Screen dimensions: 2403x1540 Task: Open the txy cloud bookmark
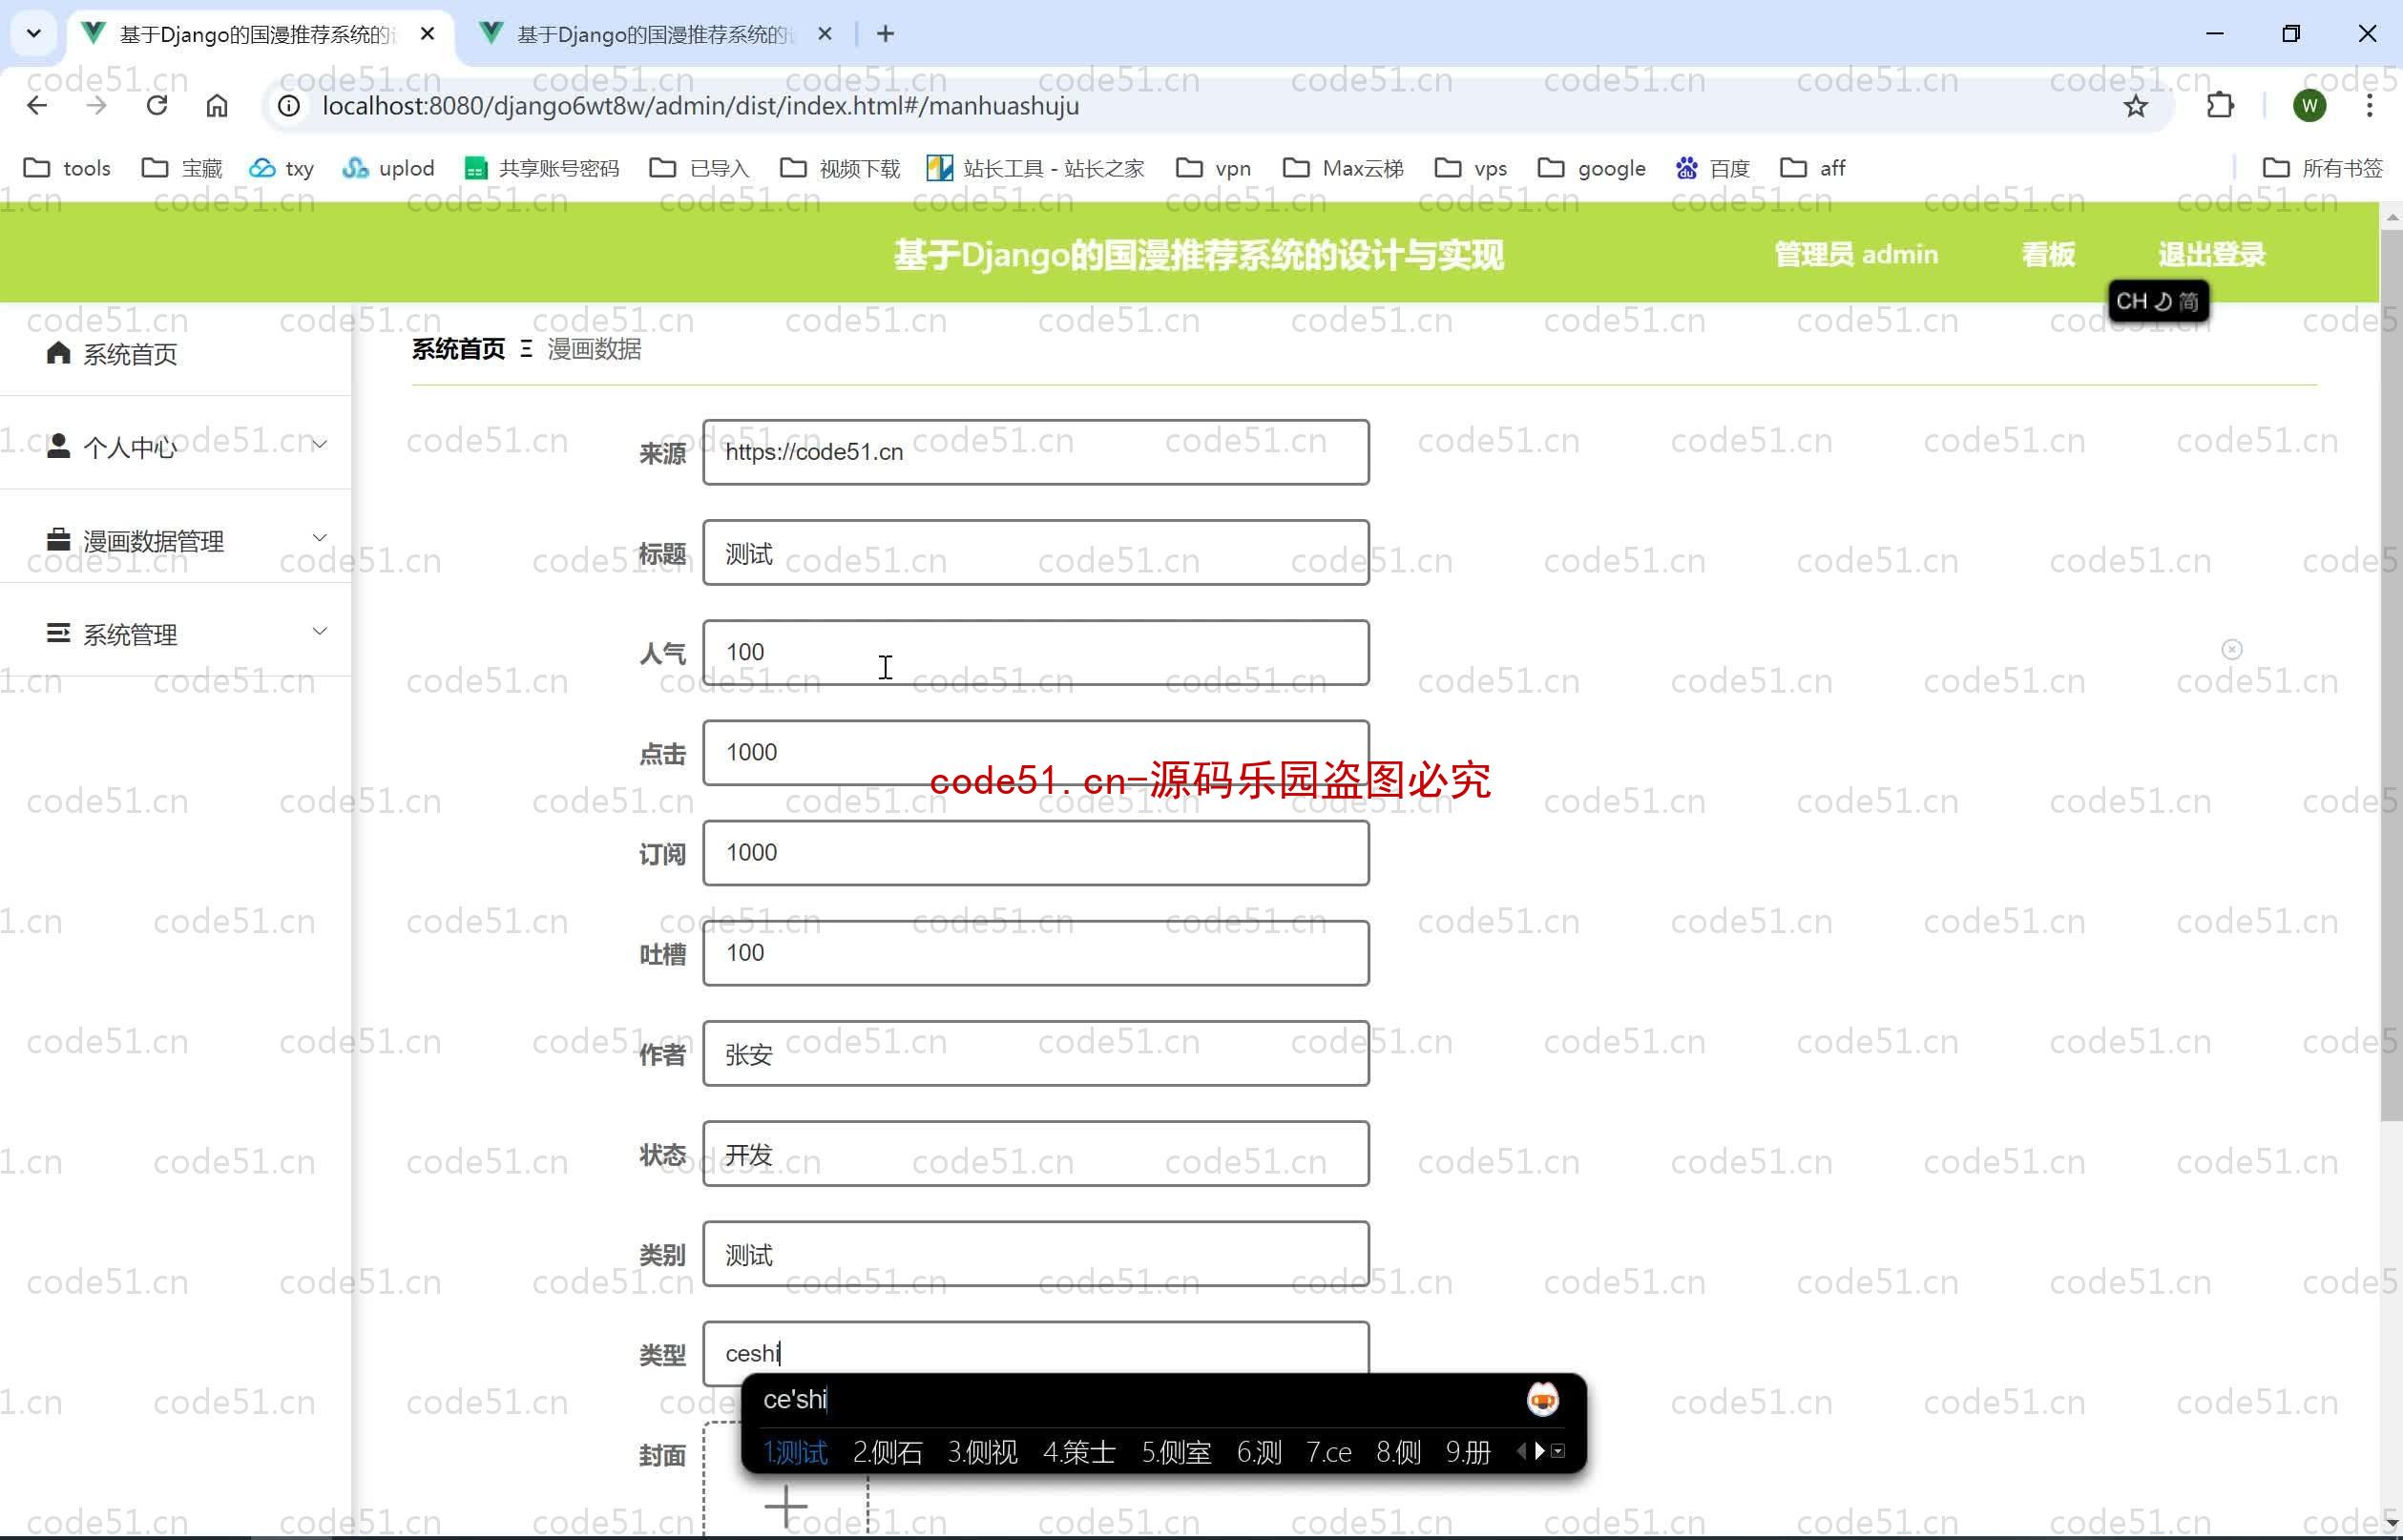(x=282, y=168)
